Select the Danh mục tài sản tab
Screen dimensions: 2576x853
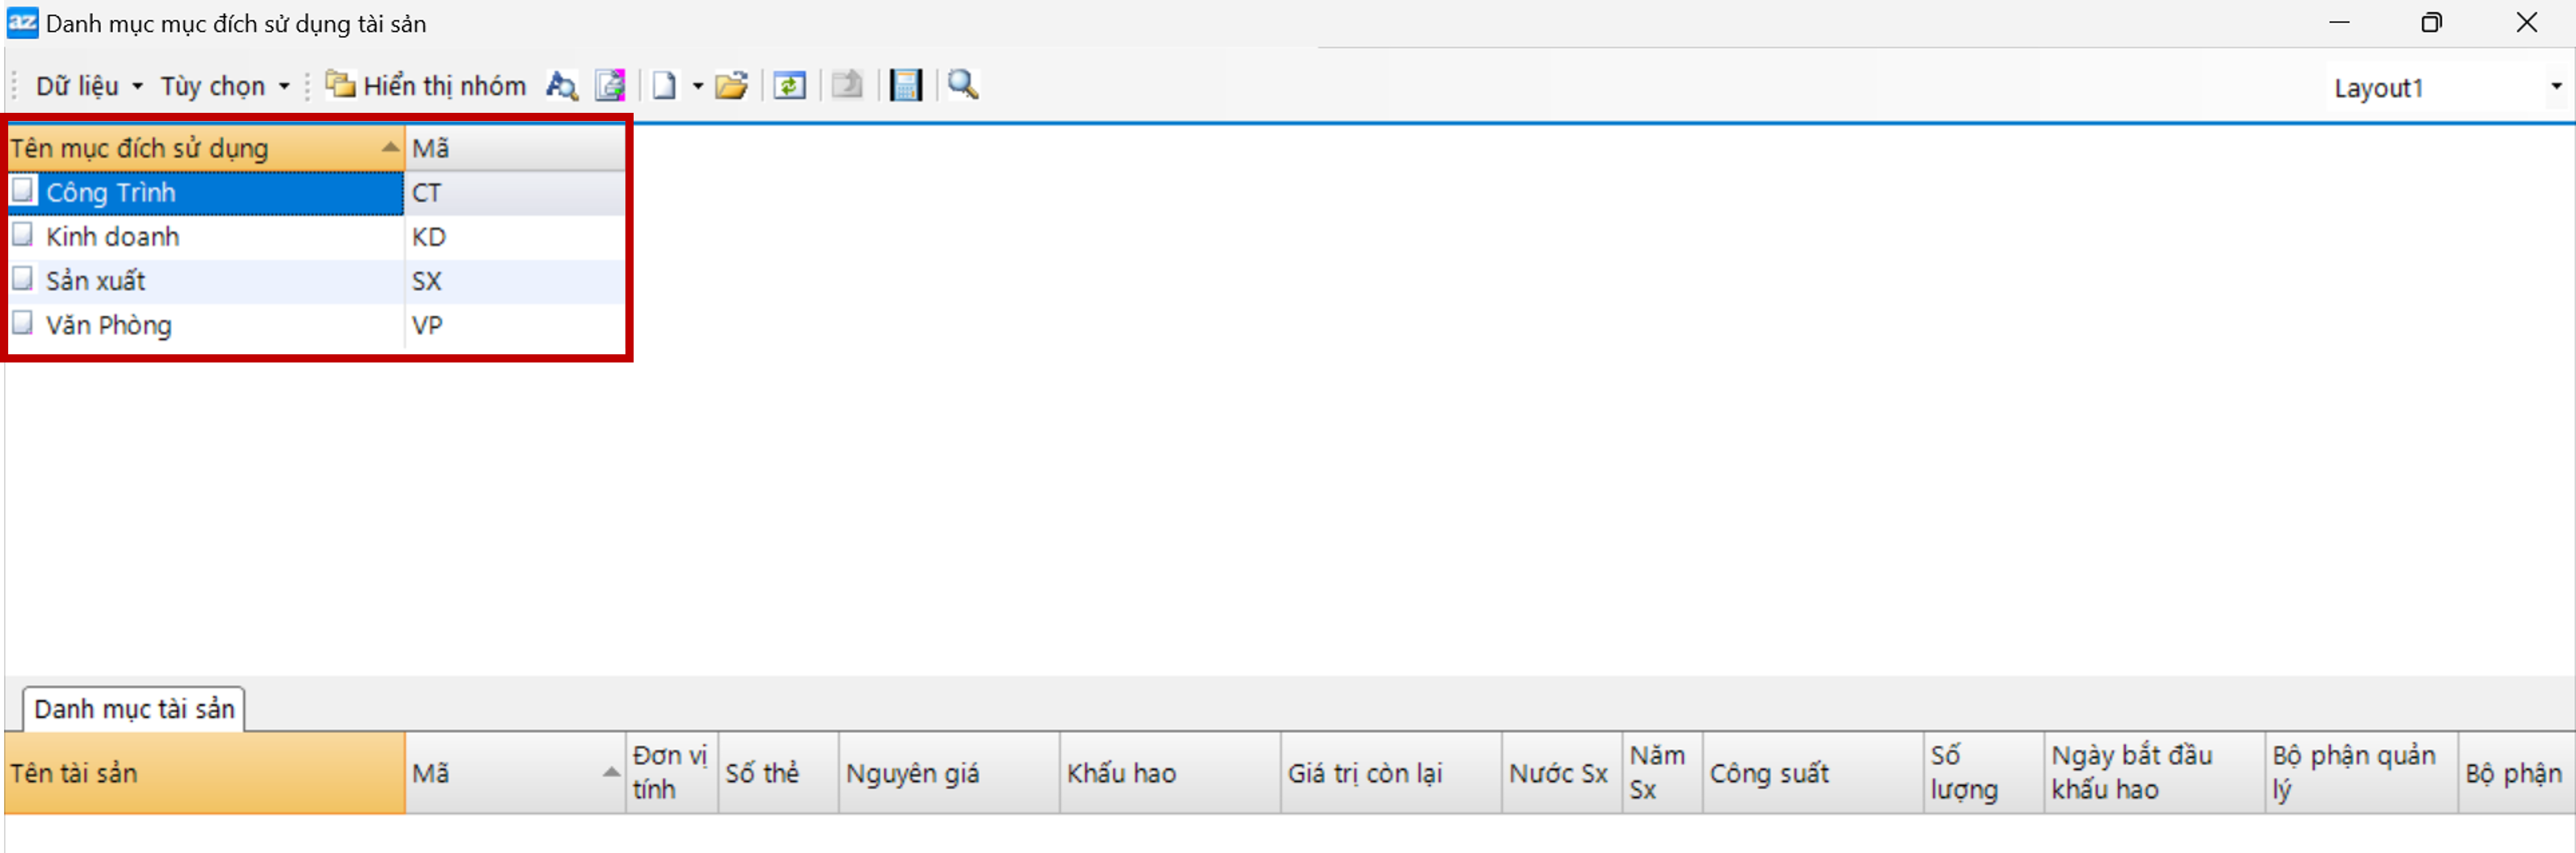pyautogui.click(x=134, y=709)
